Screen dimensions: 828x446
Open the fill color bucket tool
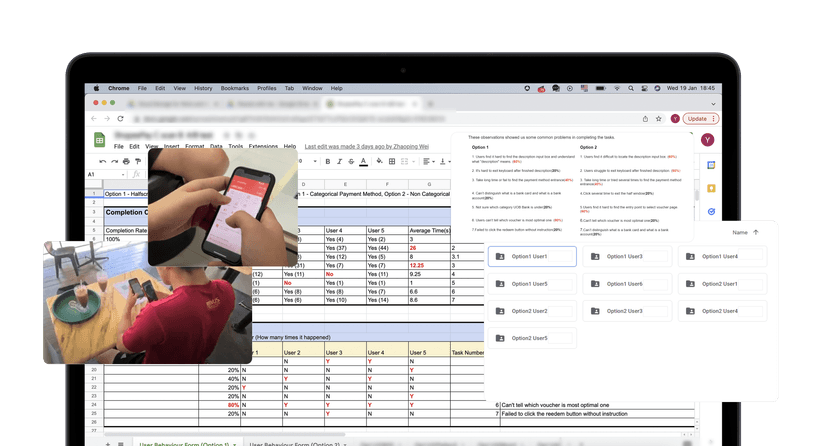click(x=379, y=162)
